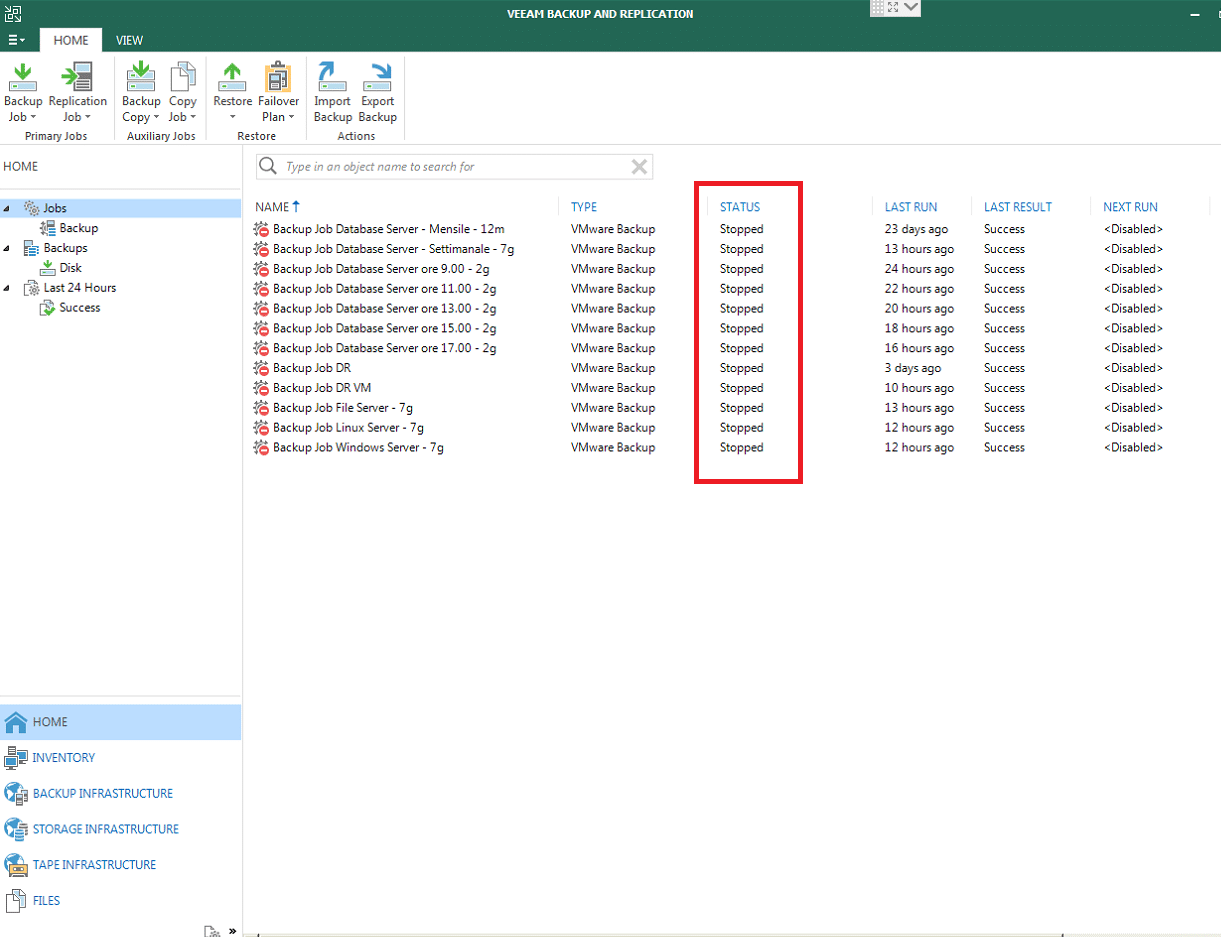This screenshot has height=937, width=1221.
Task: Sort by the LAST RUN column header
Action: (x=911, y=207)
